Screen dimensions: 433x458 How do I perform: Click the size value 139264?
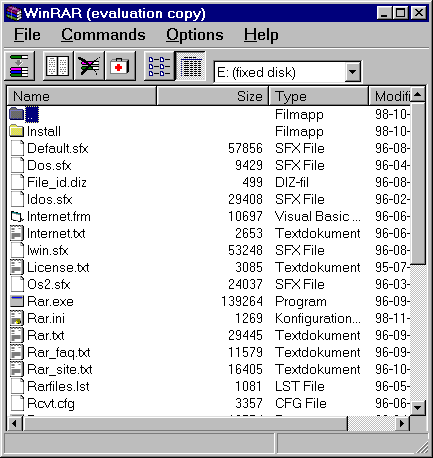(x=242, y=301)
